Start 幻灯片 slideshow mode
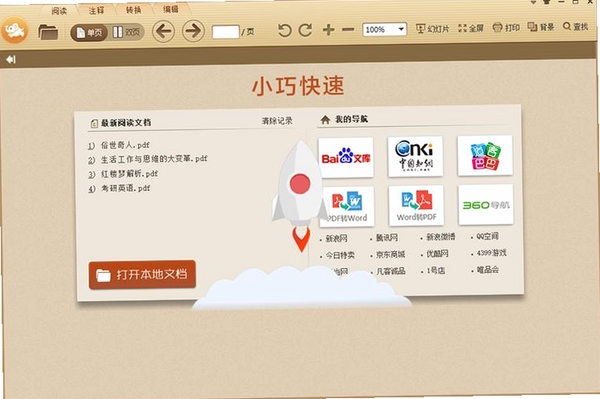Image resolution: width=600 pixels, height=399 pixels. 432,28
